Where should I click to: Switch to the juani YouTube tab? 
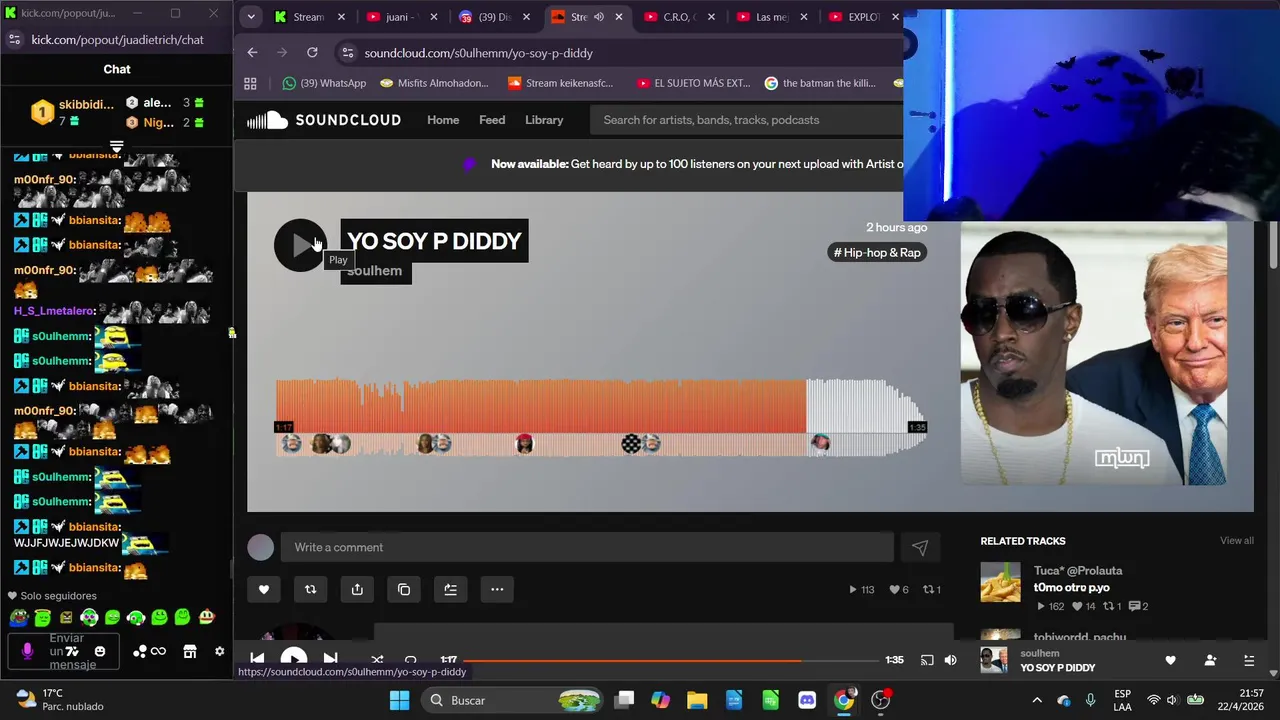pyautogui.click(x=402, y=17)
